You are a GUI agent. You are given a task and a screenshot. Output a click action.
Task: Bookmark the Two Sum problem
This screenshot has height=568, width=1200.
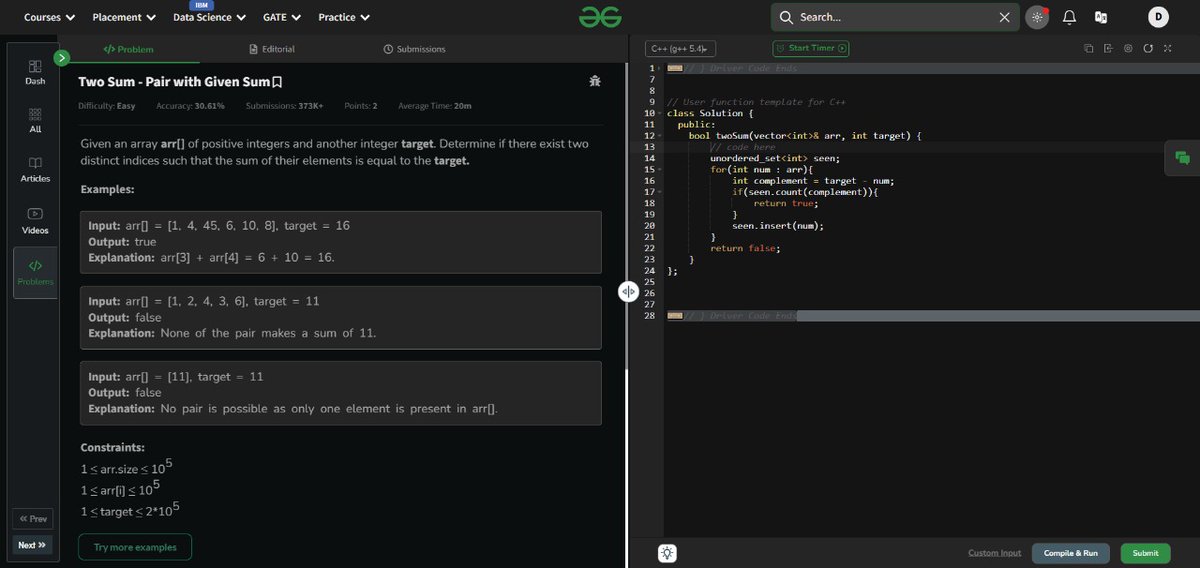277,81
